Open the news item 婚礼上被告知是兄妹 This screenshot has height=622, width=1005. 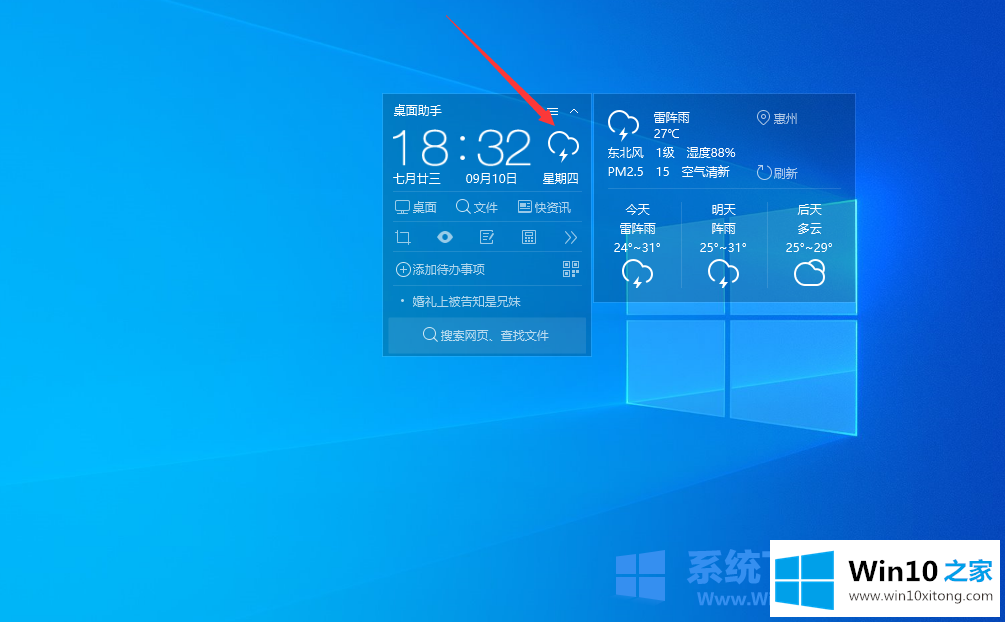[x=466, y=301]
